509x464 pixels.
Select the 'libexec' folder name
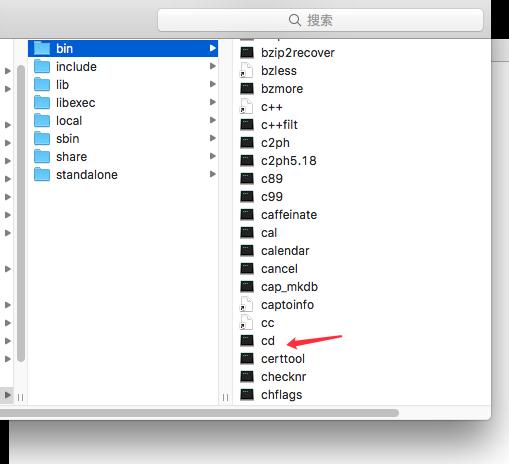pos(76,103)
